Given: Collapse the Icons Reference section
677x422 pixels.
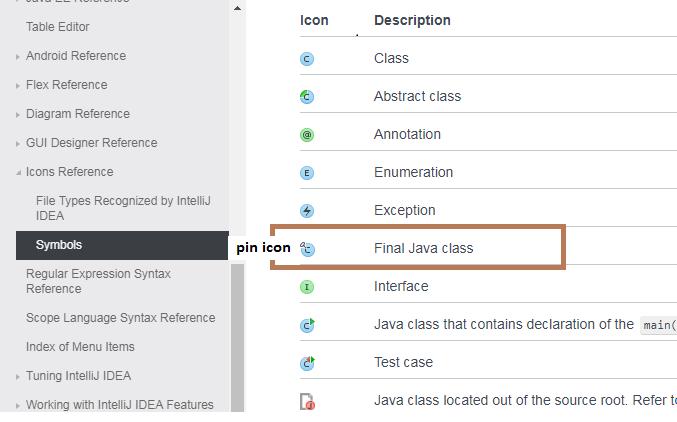Looking at the screenshot, I should 18,172.
